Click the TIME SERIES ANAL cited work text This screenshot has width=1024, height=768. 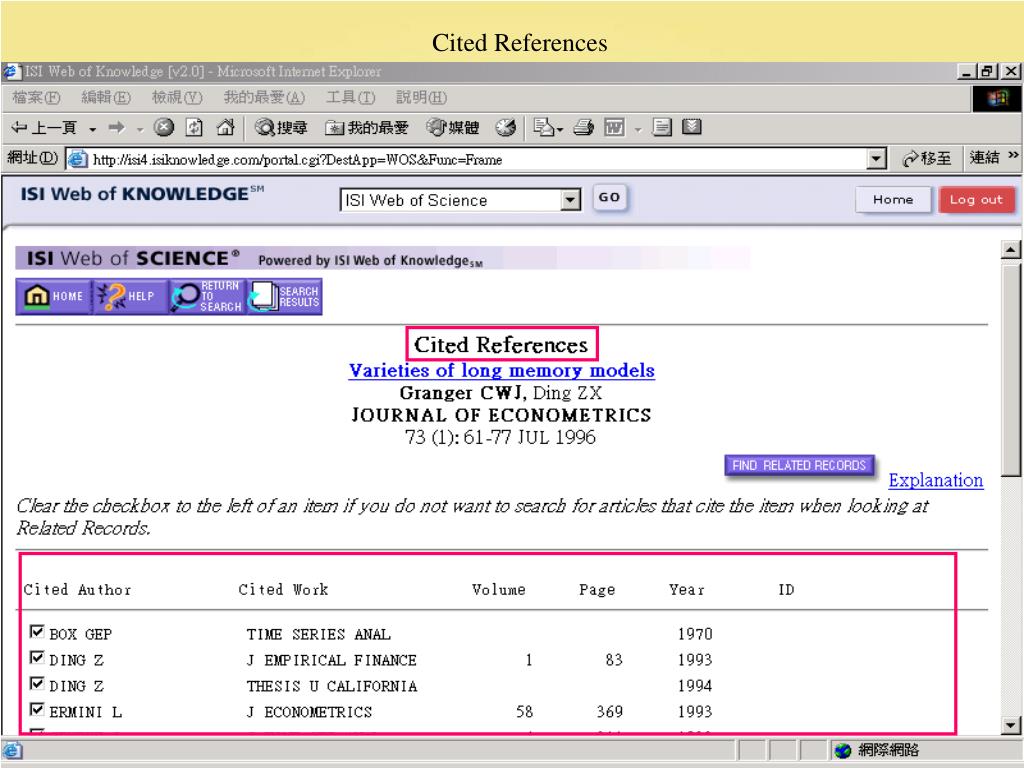coord(319,634)
